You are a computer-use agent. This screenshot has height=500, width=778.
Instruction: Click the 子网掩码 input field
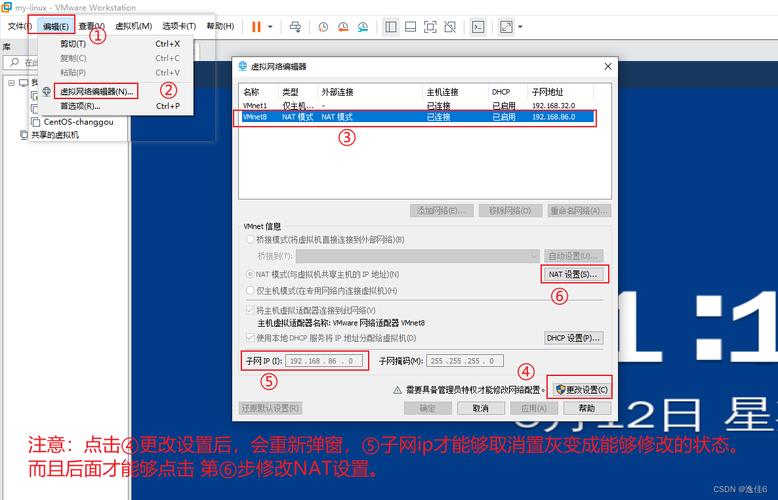(x=465, y=361)
